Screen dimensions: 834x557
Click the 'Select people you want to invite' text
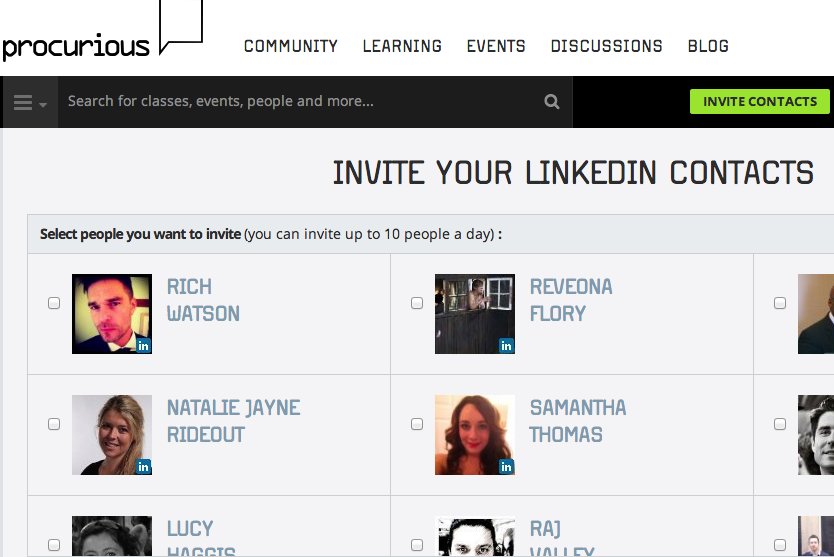tap(140, 234)
